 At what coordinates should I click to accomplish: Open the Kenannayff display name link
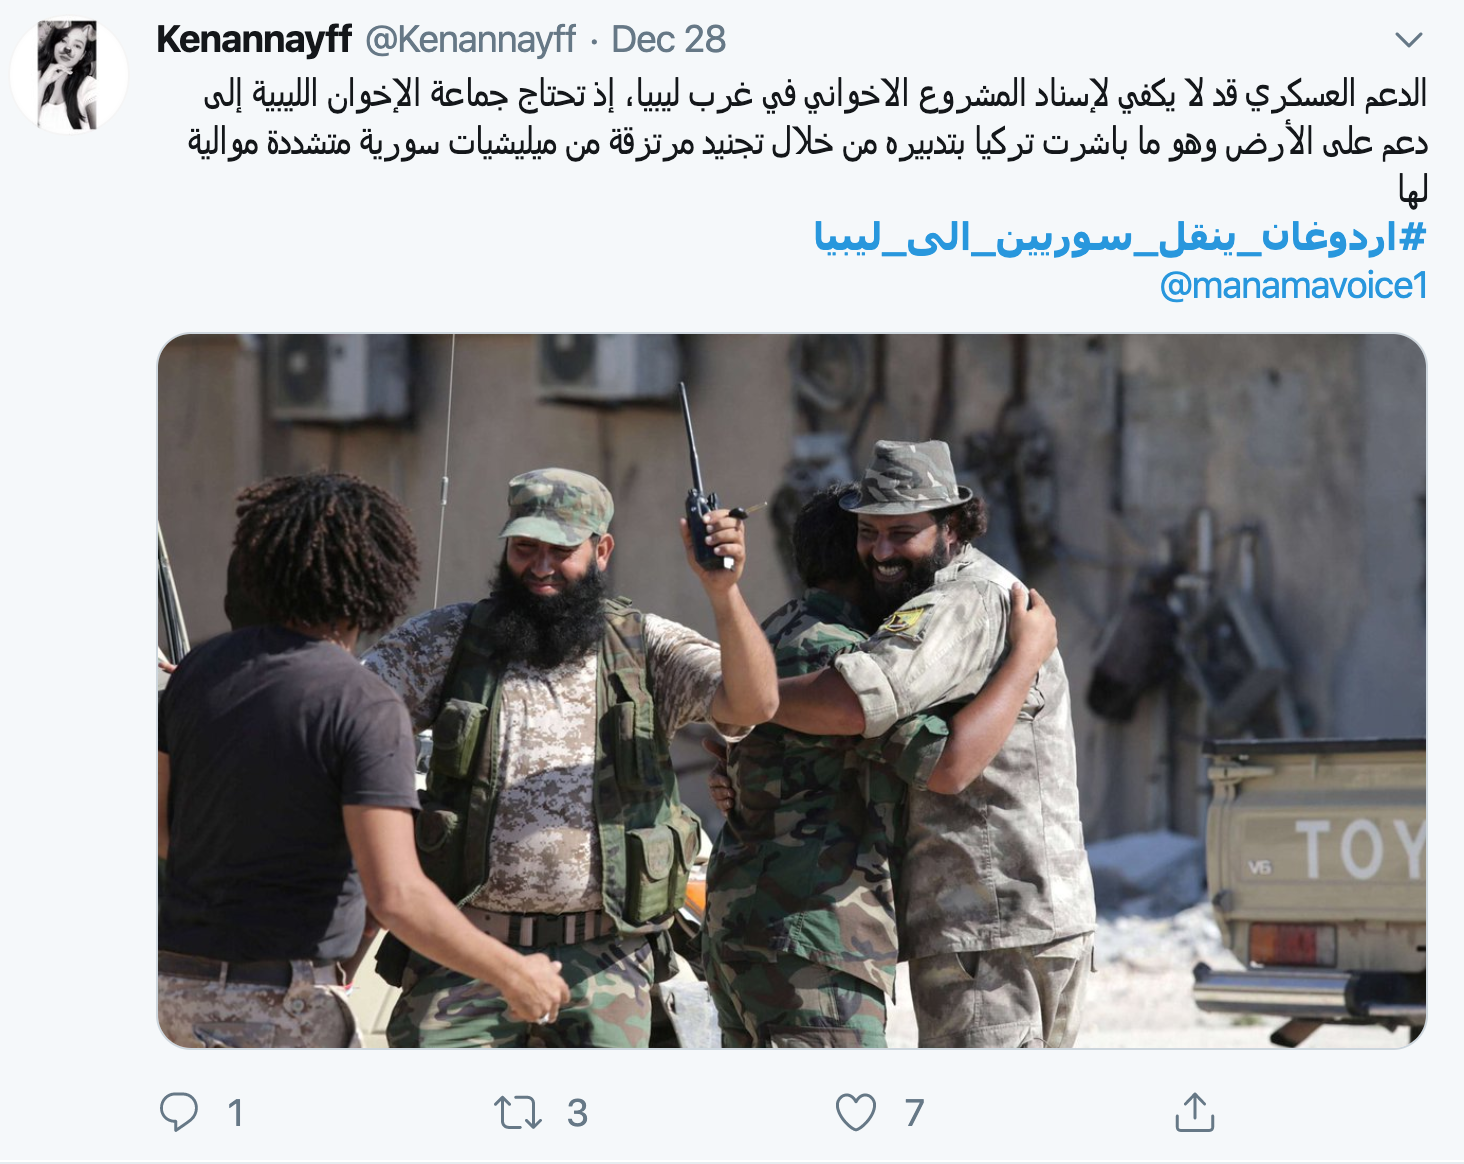pos(254,40)
